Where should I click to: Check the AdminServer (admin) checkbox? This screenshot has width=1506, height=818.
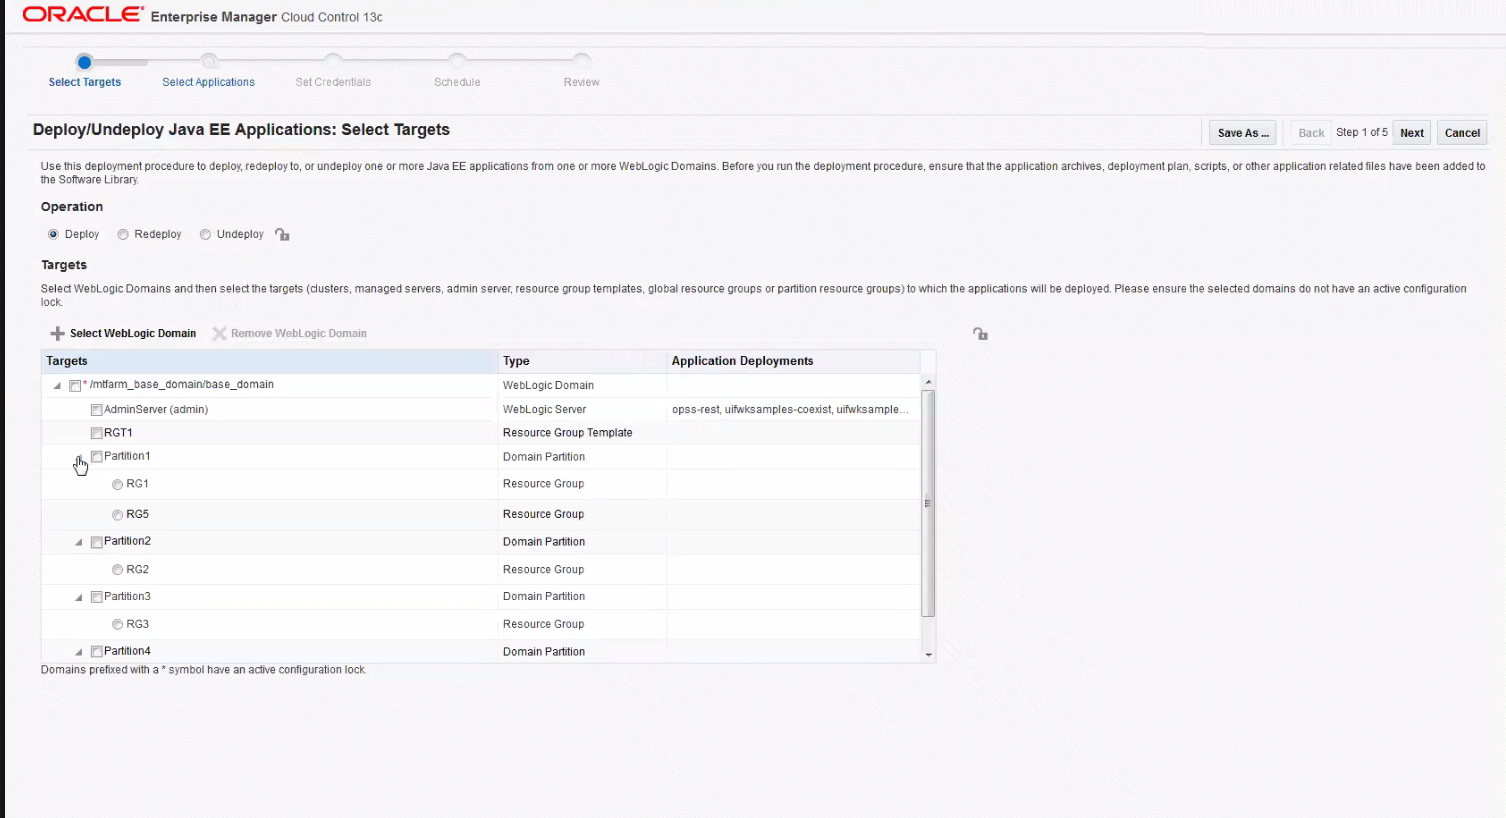97,410
